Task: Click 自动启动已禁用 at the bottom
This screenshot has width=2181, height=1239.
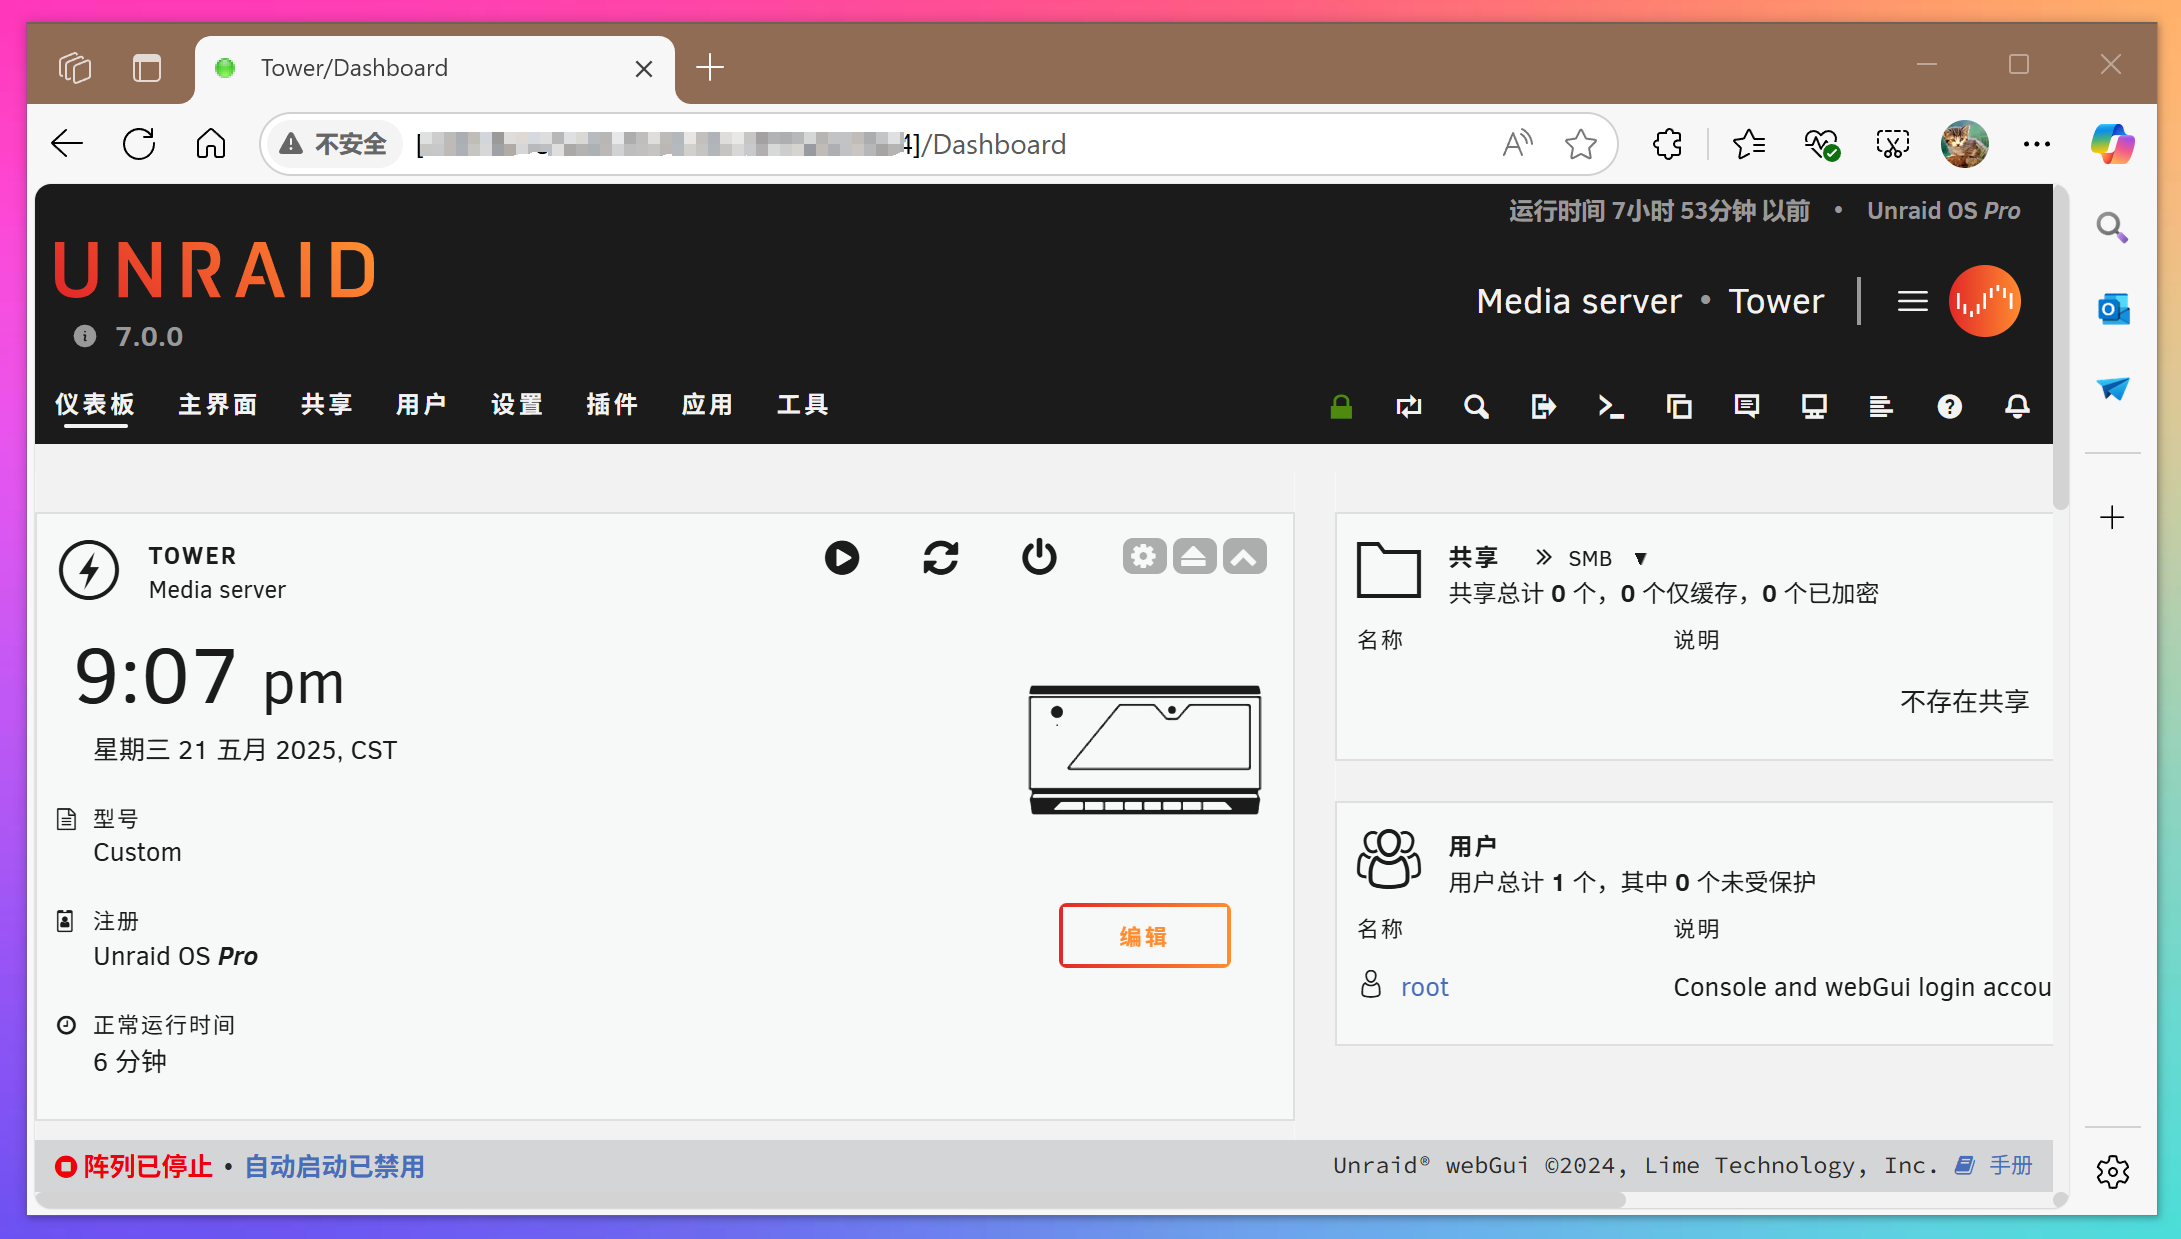Action: pyautogui.click(x=334, y=1166)
